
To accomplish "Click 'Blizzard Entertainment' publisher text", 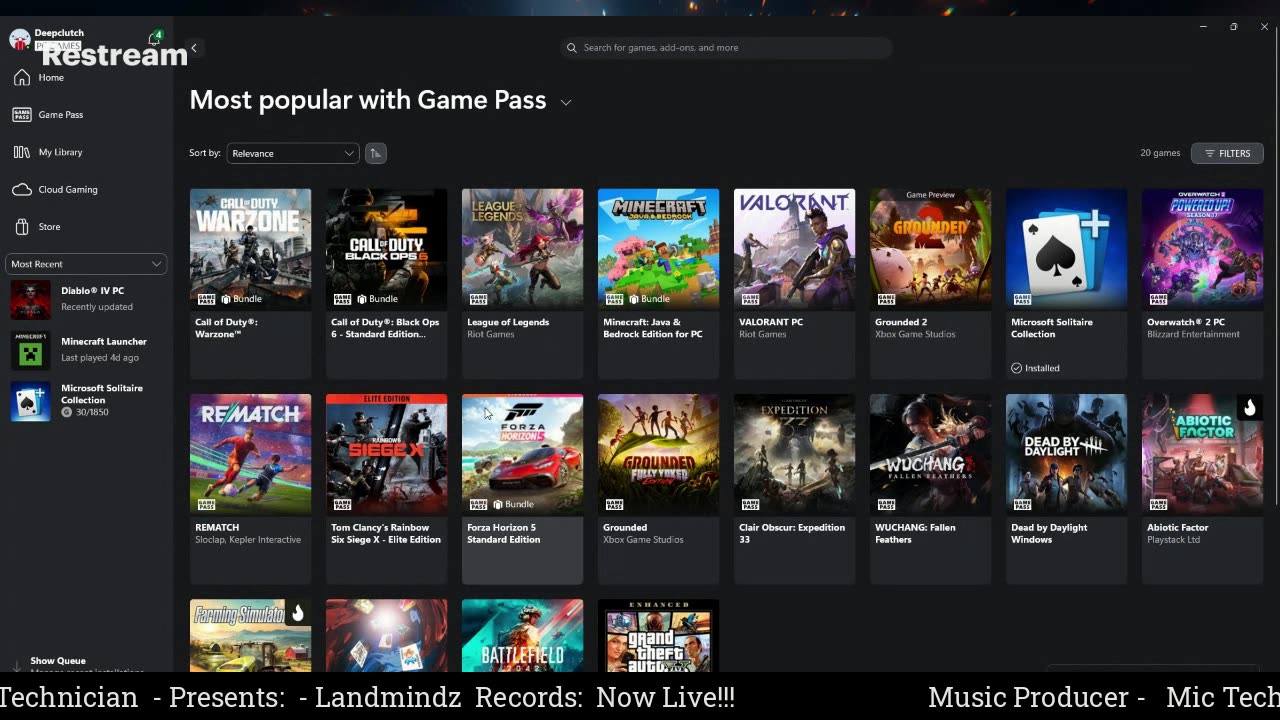I will (1193, 334).
